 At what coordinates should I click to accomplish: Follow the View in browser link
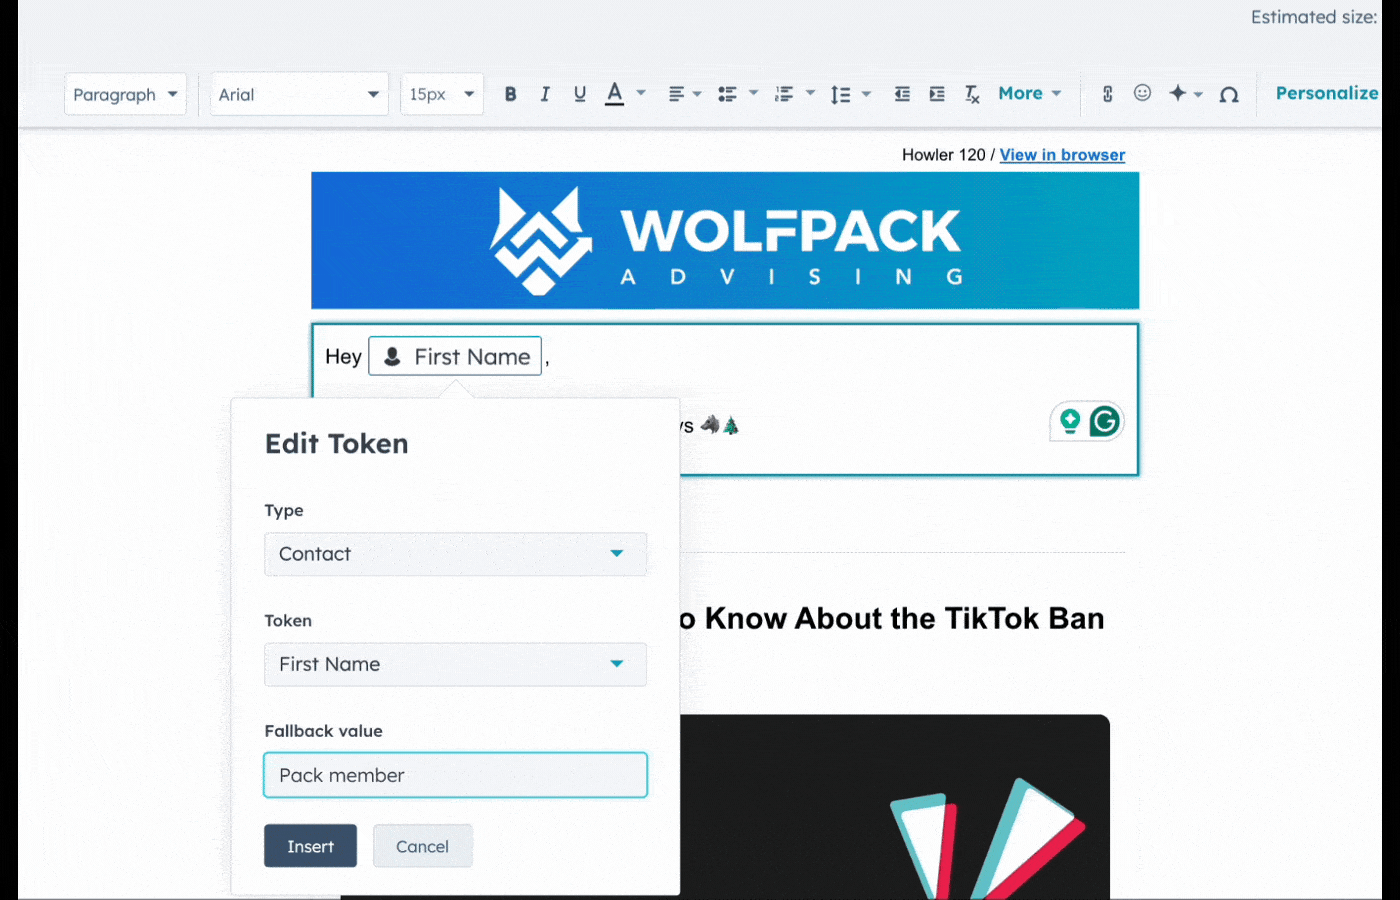pos(1062,155)
